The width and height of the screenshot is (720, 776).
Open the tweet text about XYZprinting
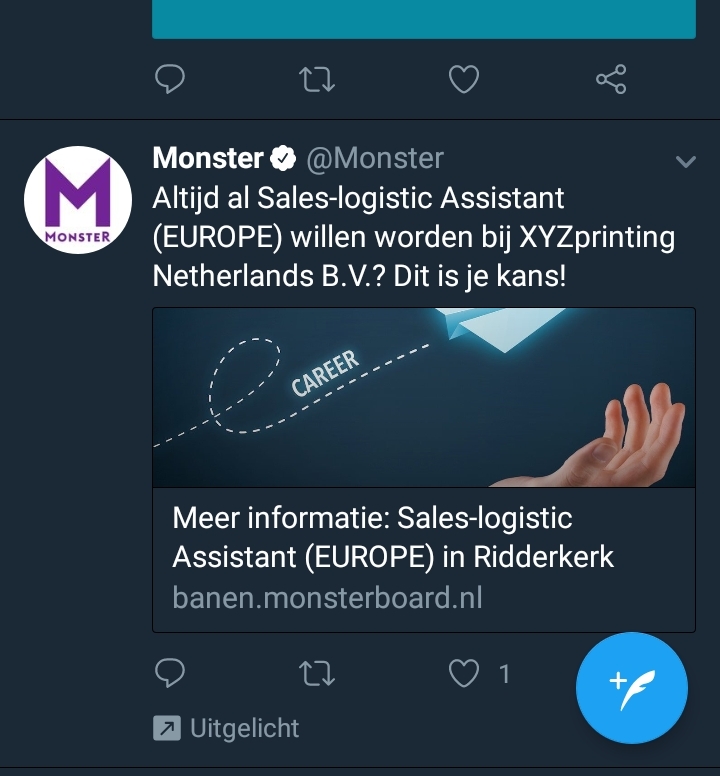pos(414,237)
